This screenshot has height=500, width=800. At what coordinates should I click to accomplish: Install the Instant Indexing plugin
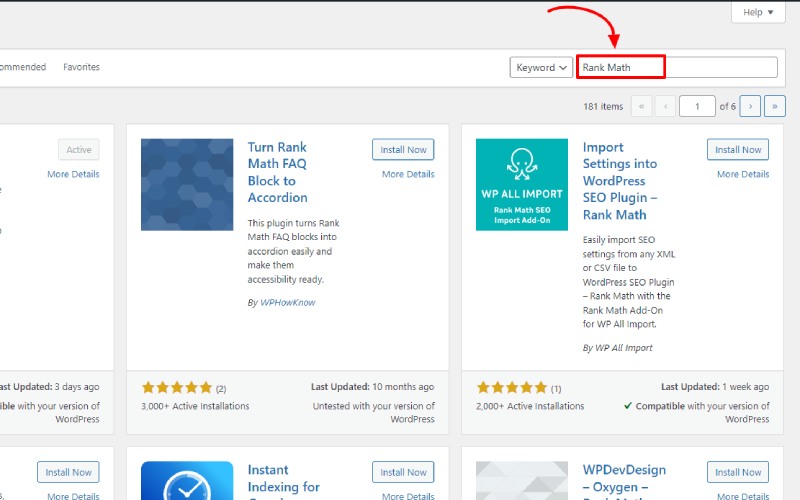403,472
